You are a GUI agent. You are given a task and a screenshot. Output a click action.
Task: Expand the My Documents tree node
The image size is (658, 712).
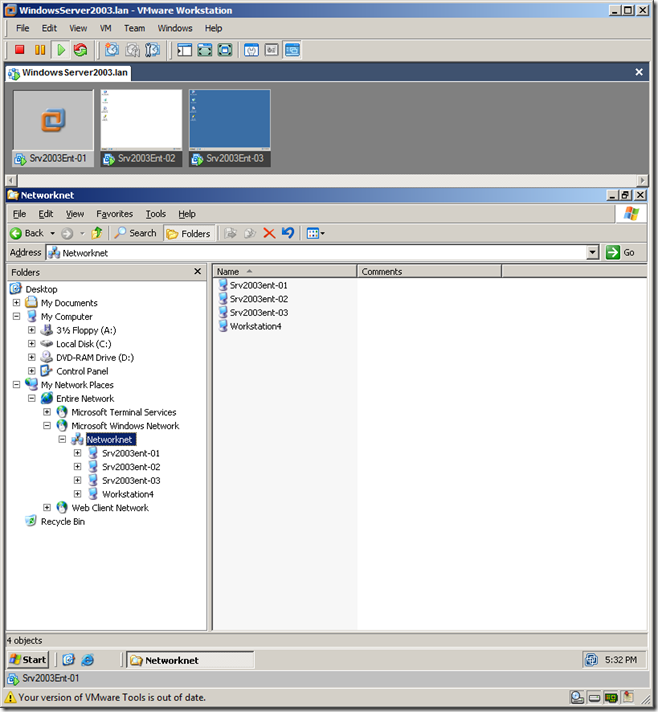[x=16, y=302]
